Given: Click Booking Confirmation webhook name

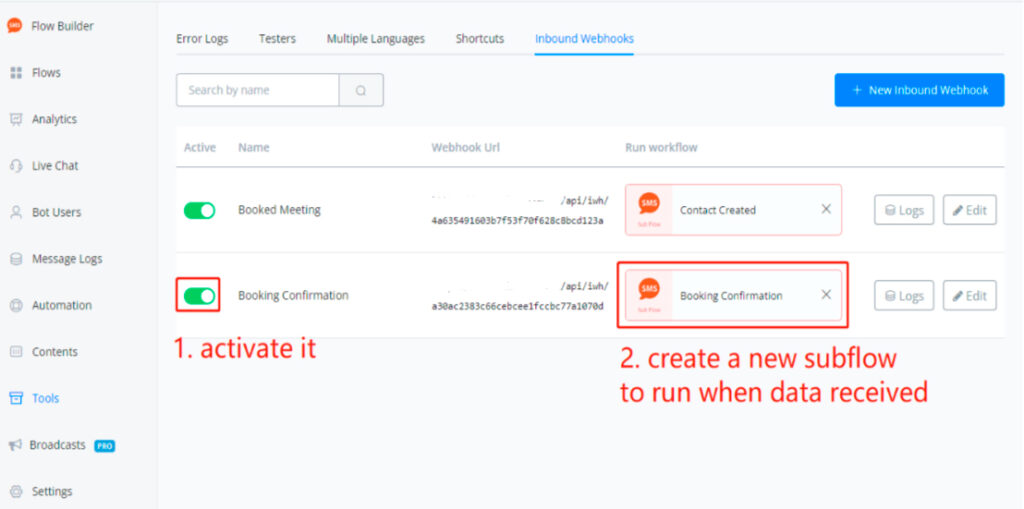Looking at the screenshot, I should [x=293, y=295].
